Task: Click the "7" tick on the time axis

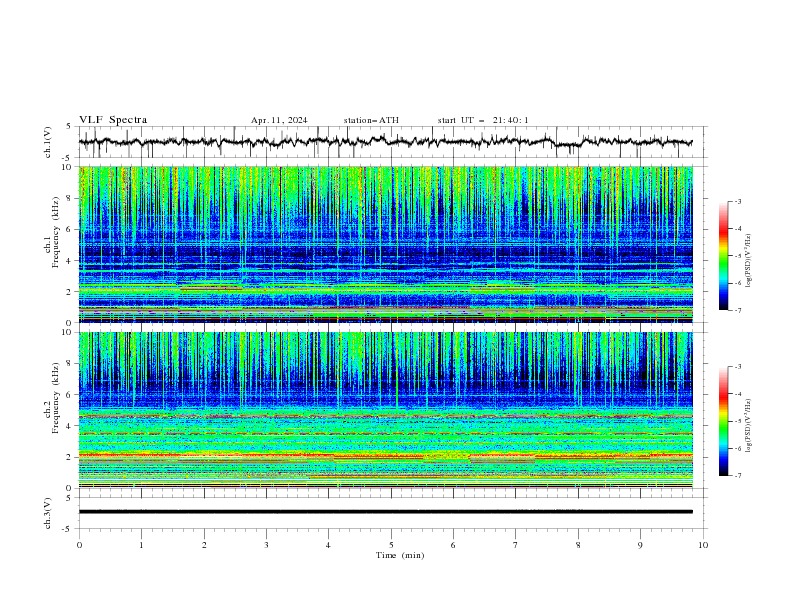Action: point(516,545)
